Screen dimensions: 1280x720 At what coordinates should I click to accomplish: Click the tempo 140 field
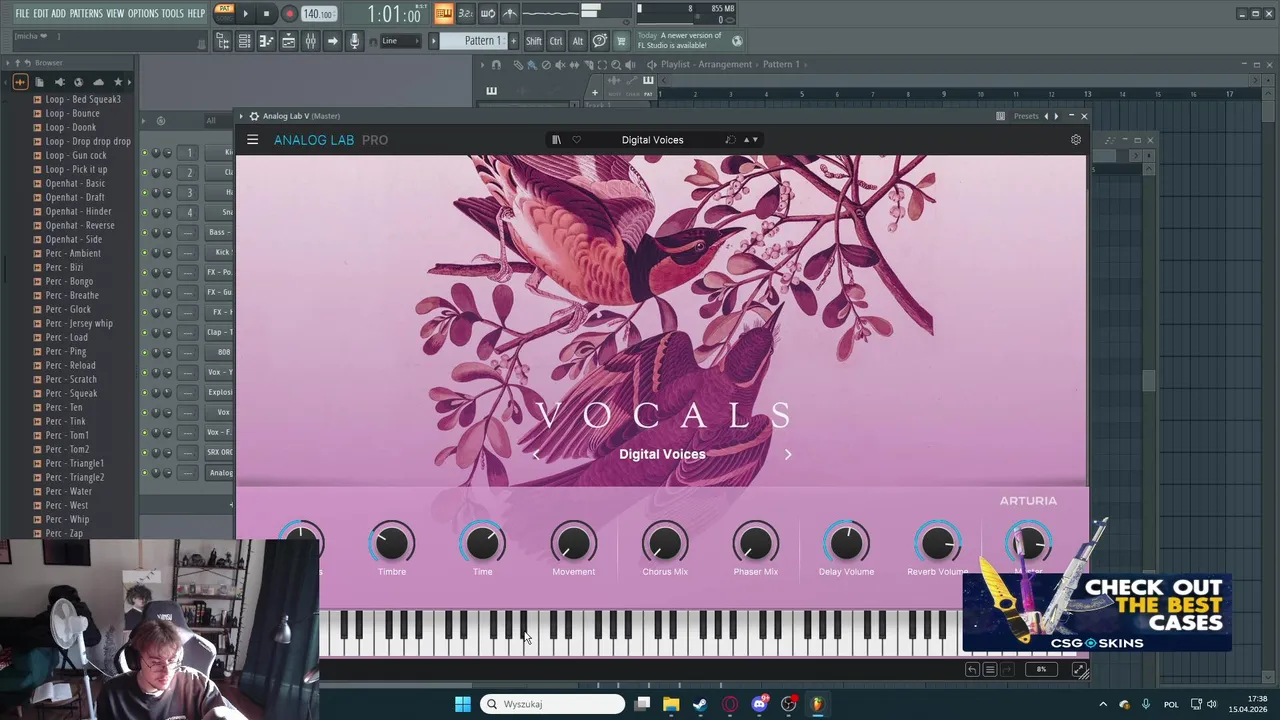click(x=319, y=14)
